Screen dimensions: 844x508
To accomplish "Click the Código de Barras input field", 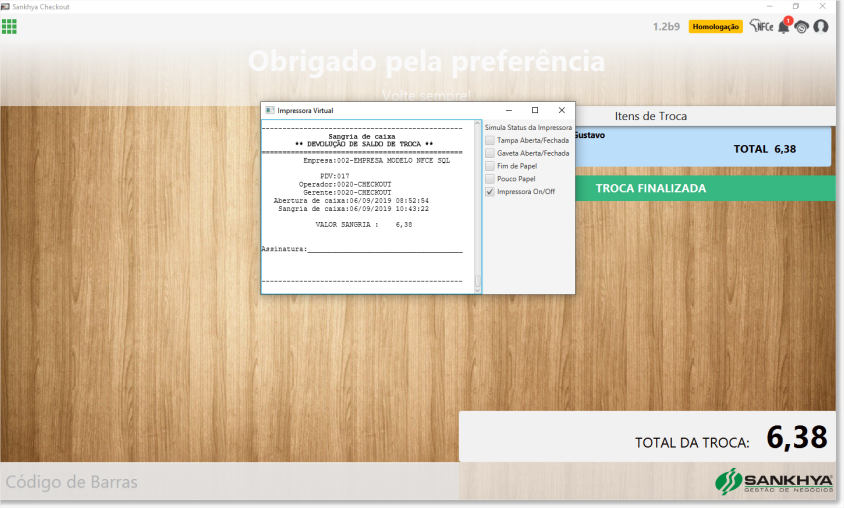I will [229, 482].
